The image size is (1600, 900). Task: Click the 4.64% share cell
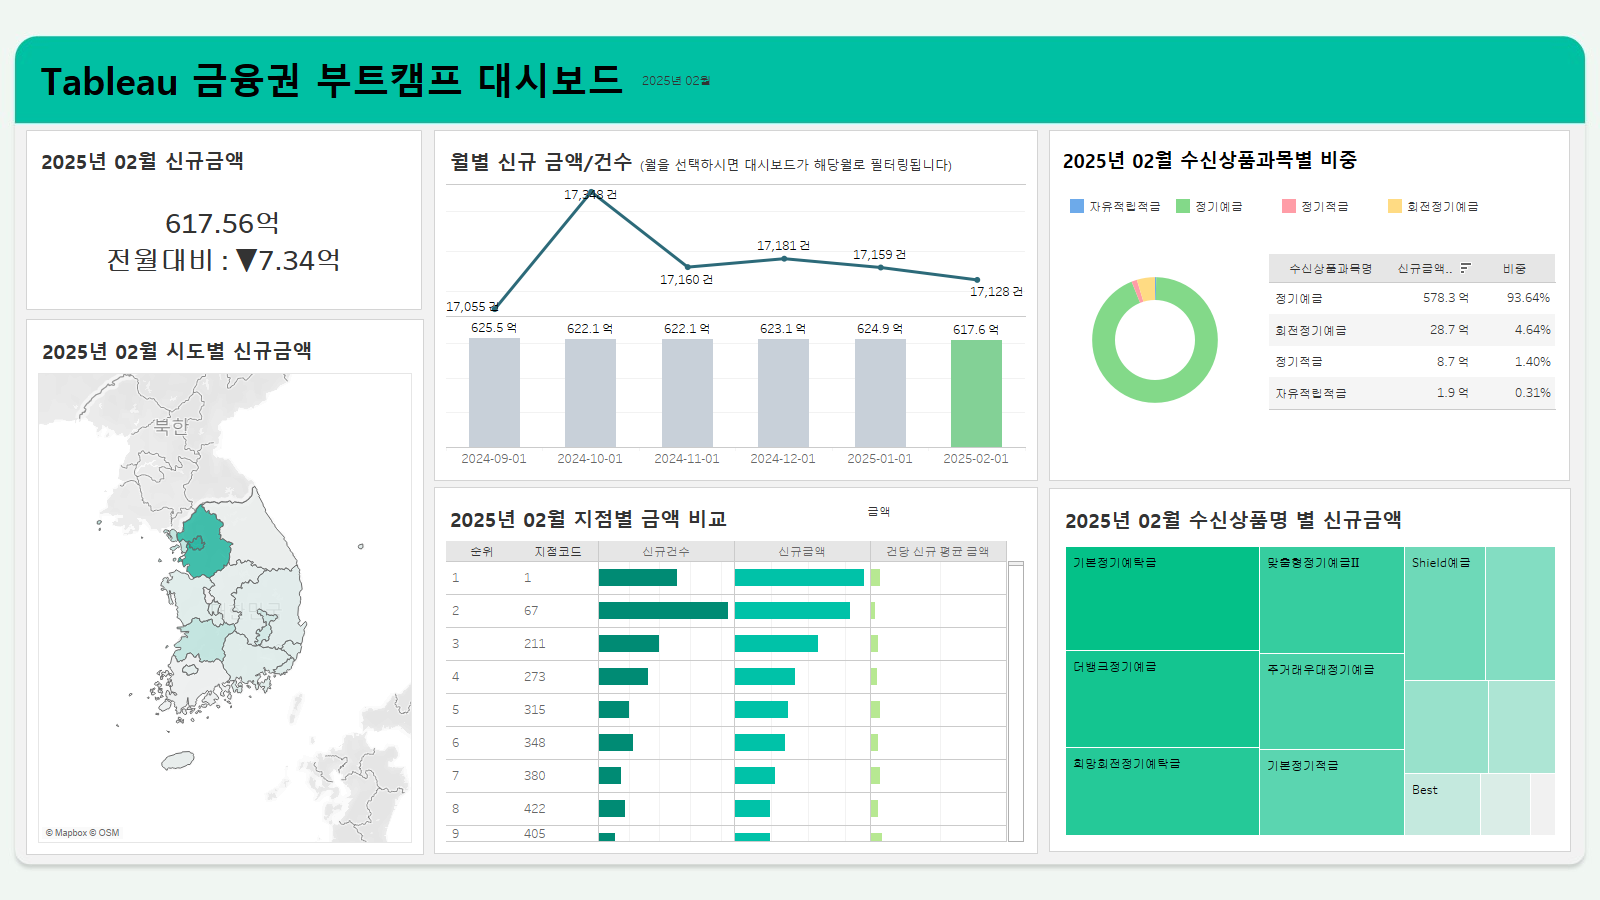point(1532,330)
